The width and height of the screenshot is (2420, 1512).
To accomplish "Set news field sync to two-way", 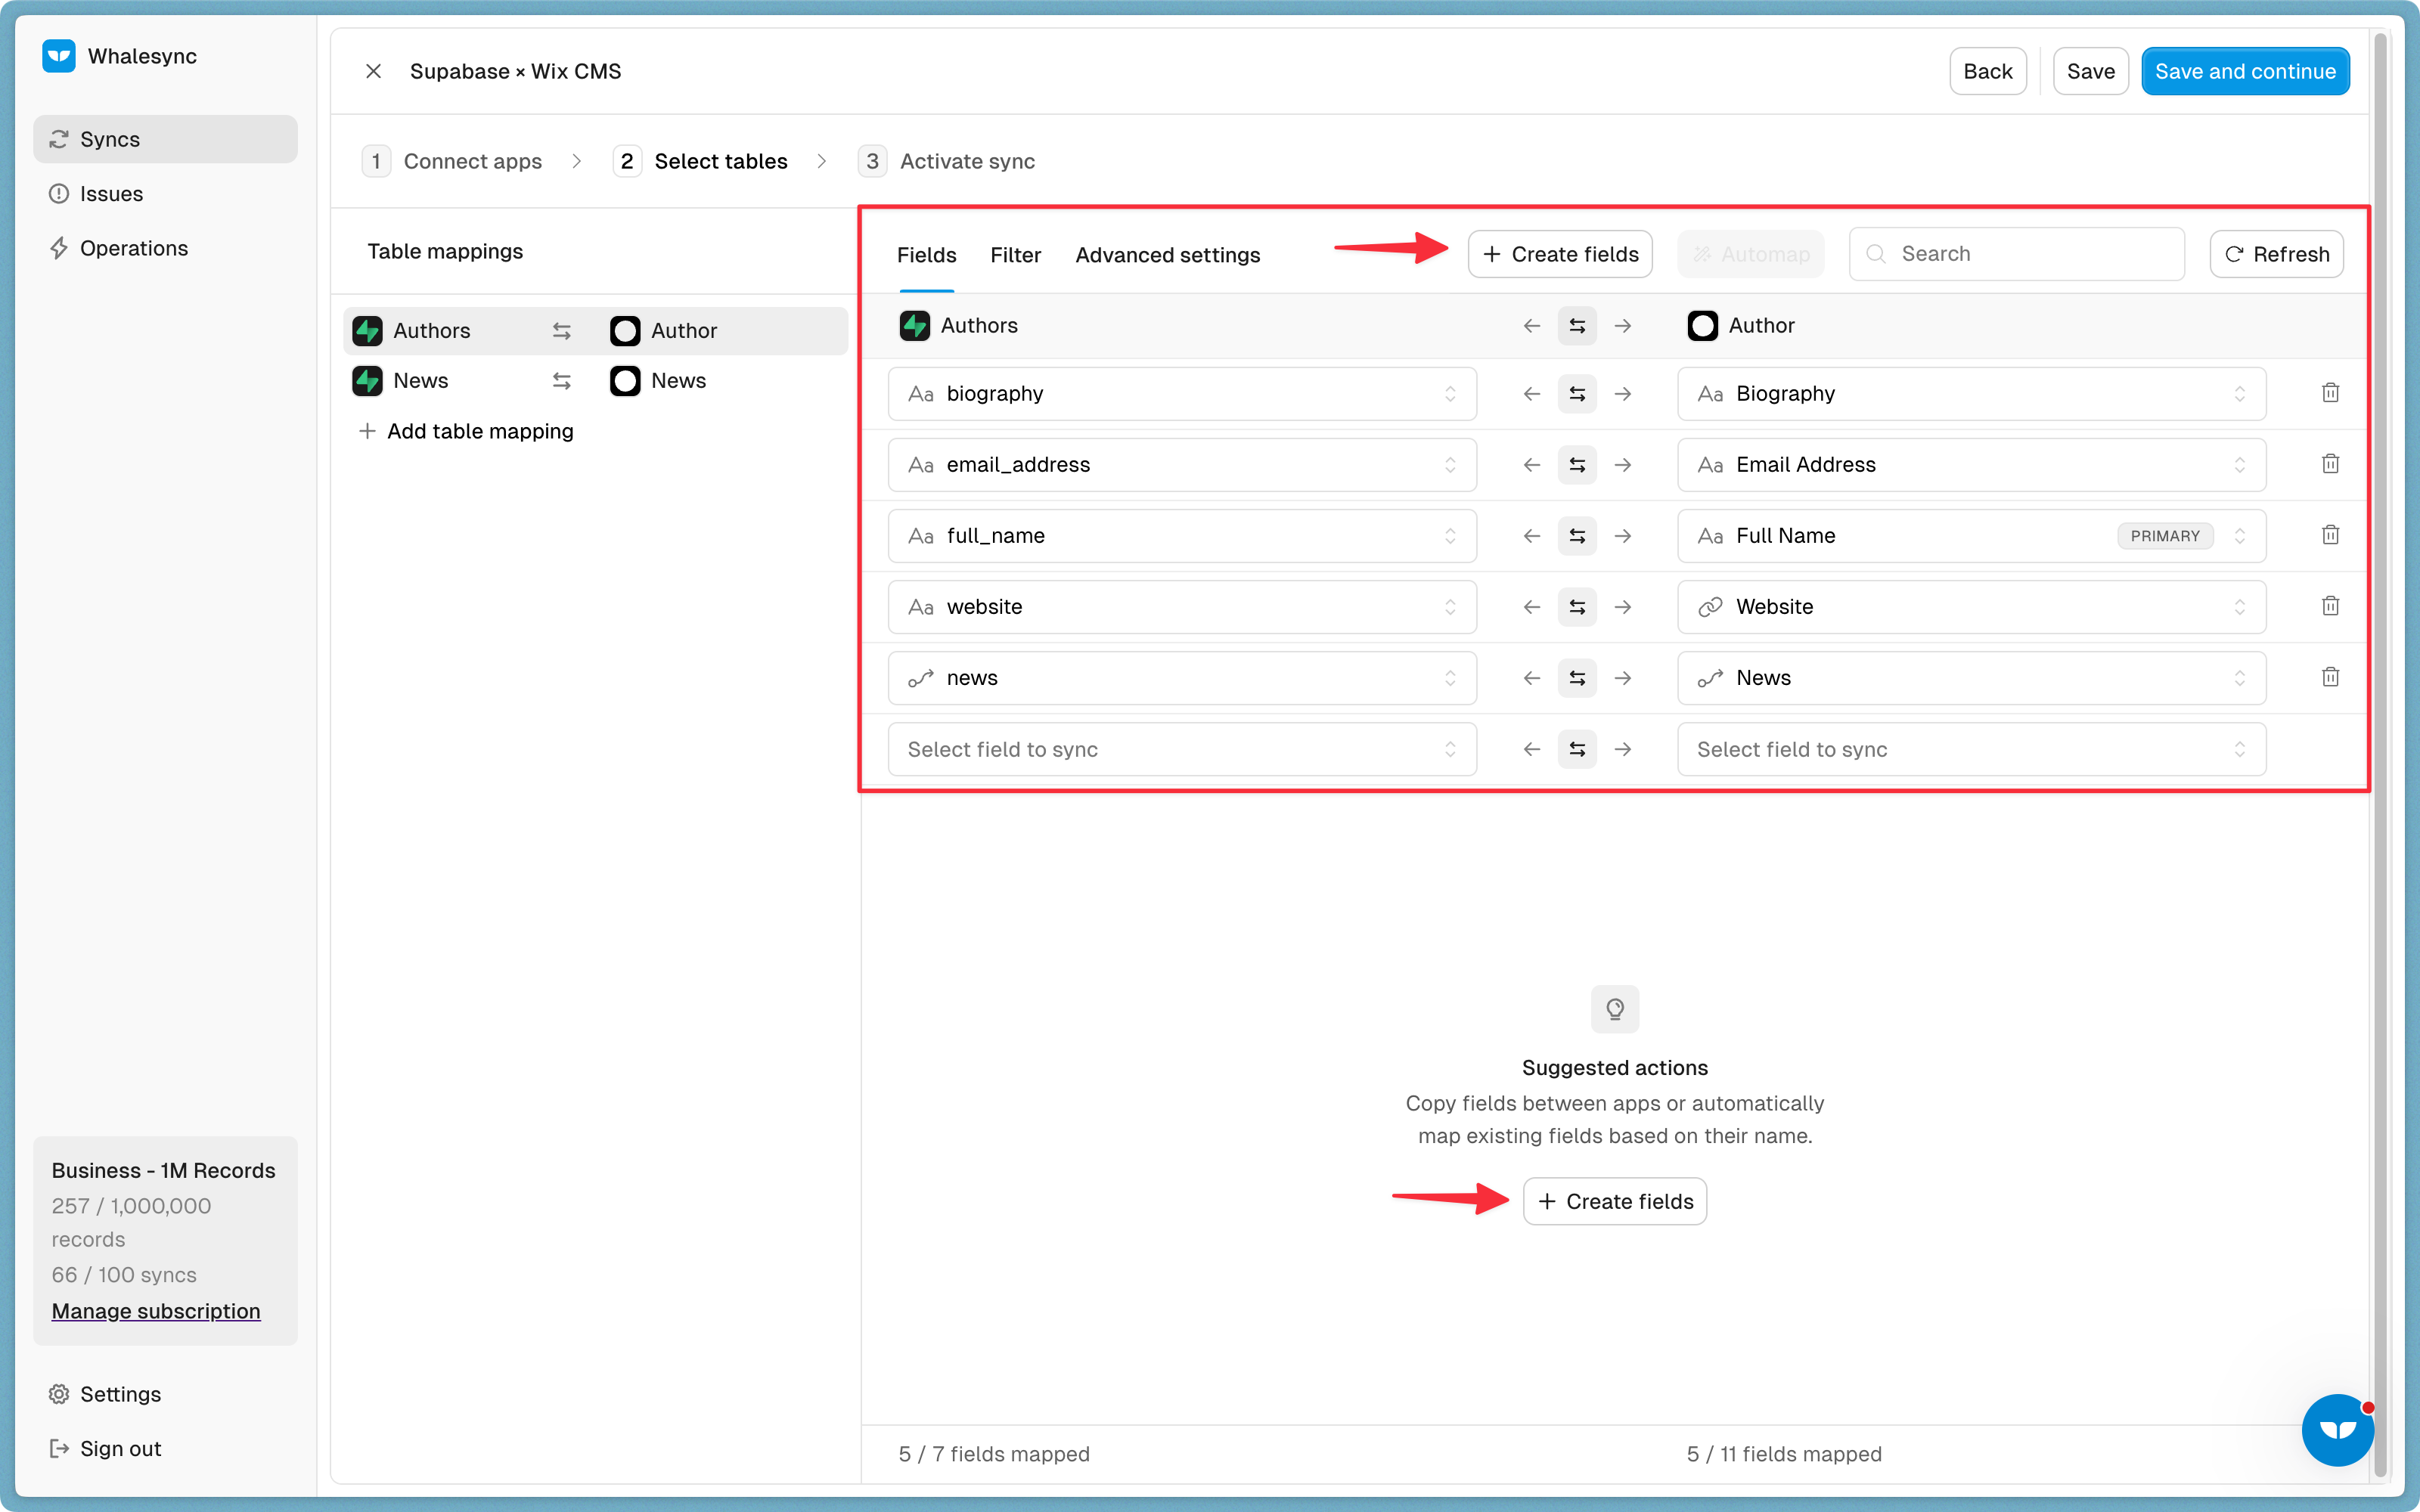I will coord(1577,678).
